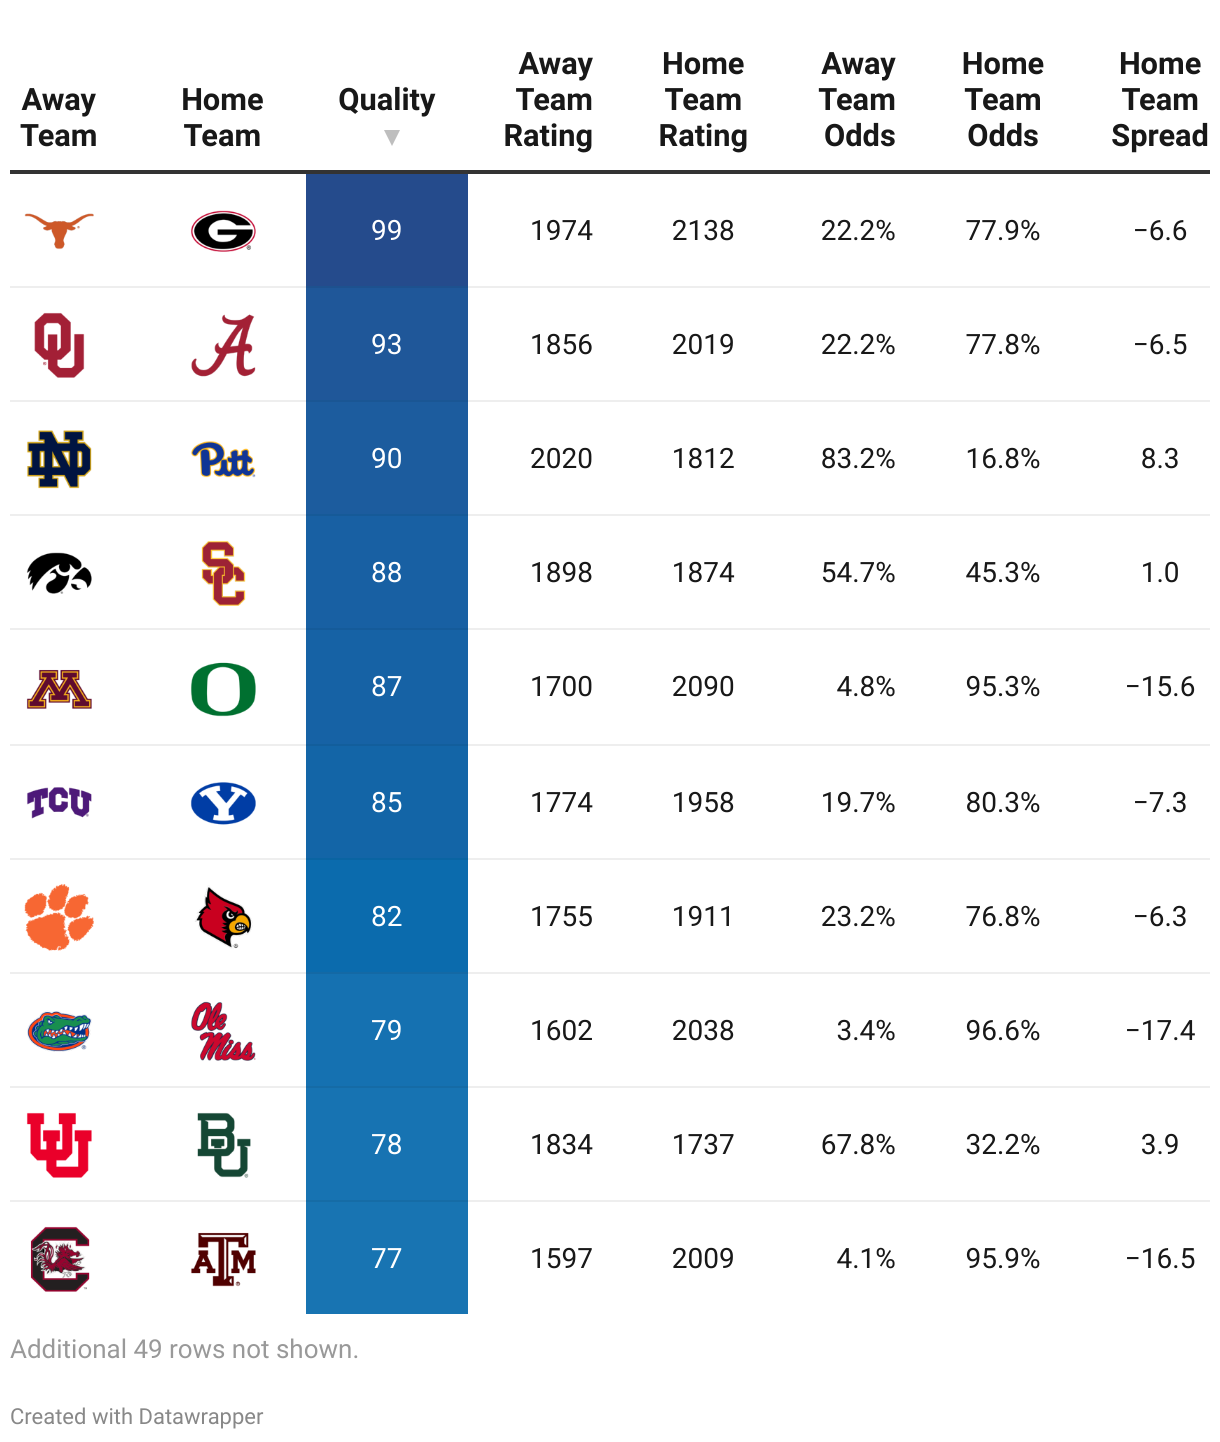Click the Pitt Panthers logo

coord(223,460)
